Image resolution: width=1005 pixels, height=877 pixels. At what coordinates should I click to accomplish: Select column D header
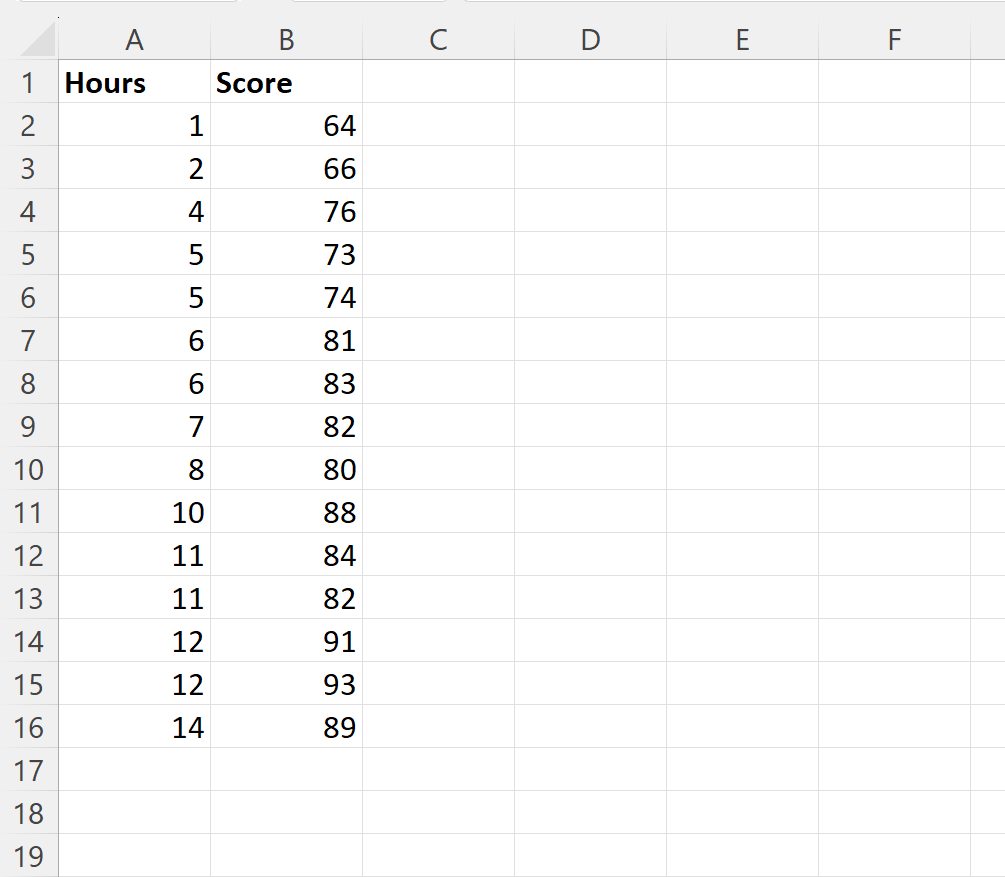tap(590, 40)
